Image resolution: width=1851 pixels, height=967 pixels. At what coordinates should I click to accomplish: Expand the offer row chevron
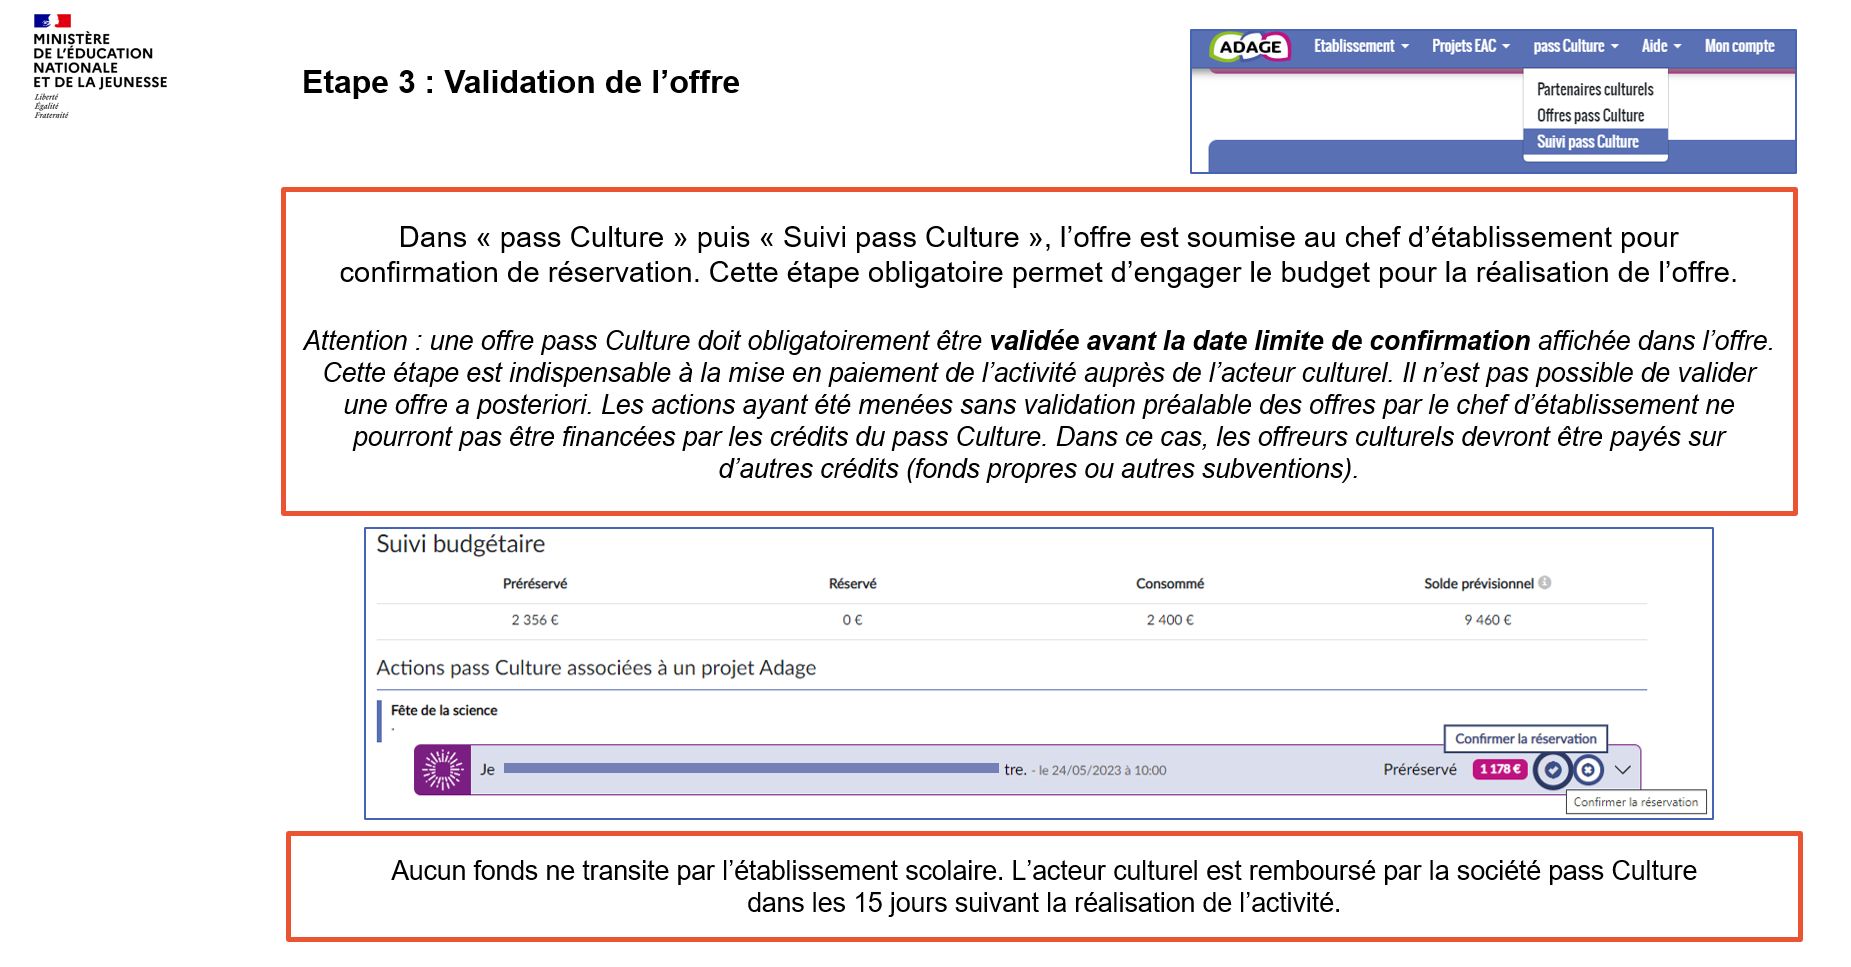point(1623,770)
